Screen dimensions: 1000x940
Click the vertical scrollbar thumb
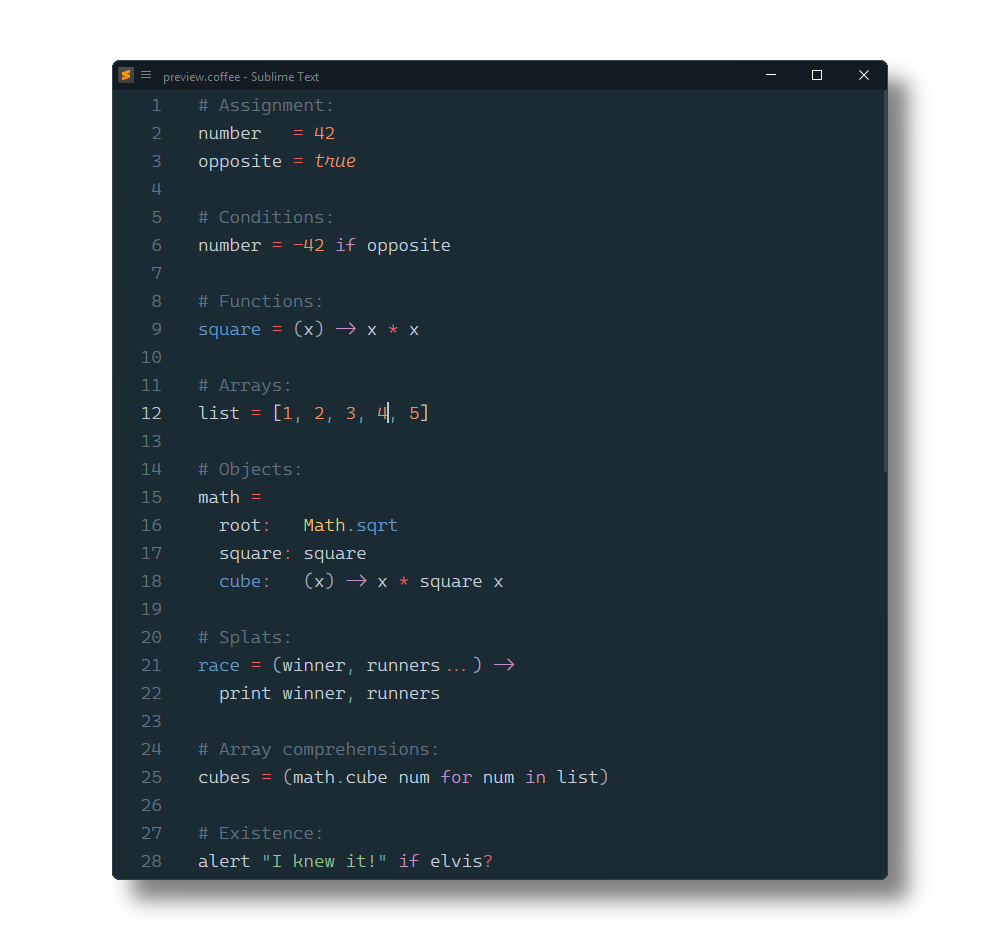coord(883,280)
